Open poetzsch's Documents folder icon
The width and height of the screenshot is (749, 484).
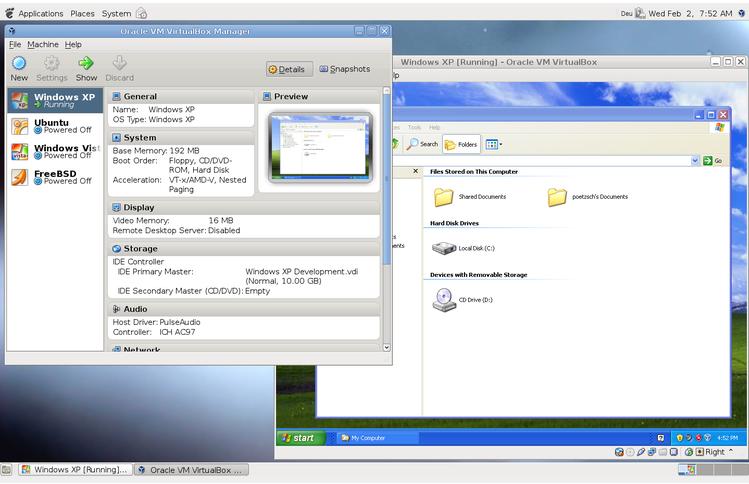(x=556, y=196)
